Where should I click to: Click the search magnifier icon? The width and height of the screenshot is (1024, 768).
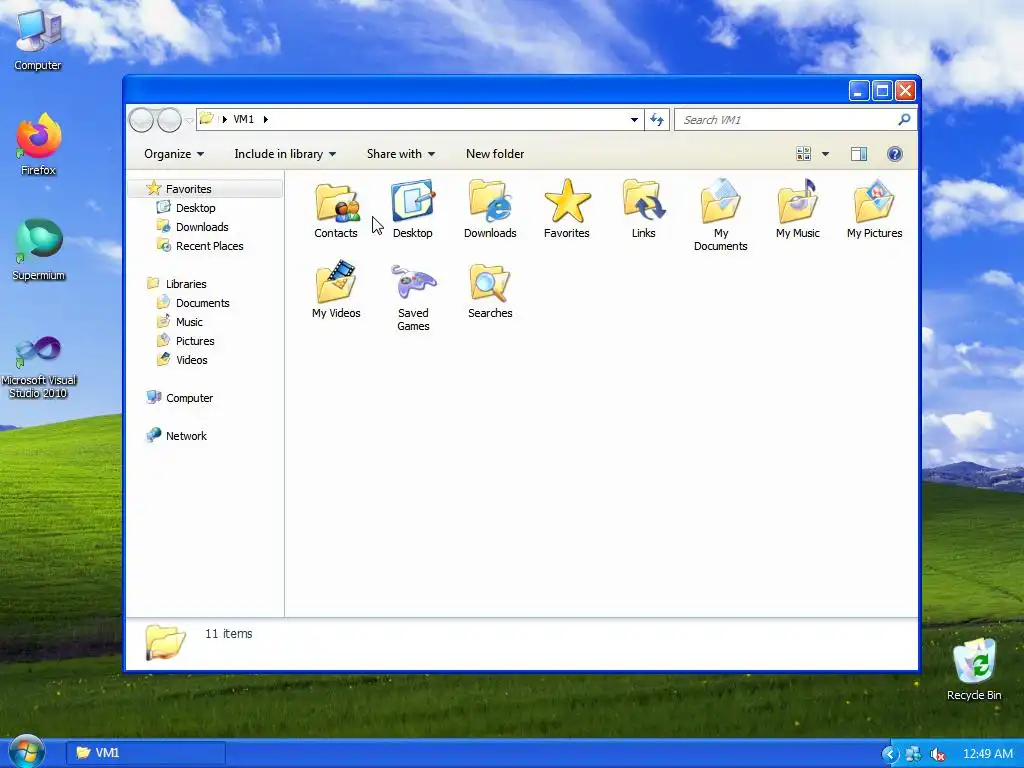point(904,120)
